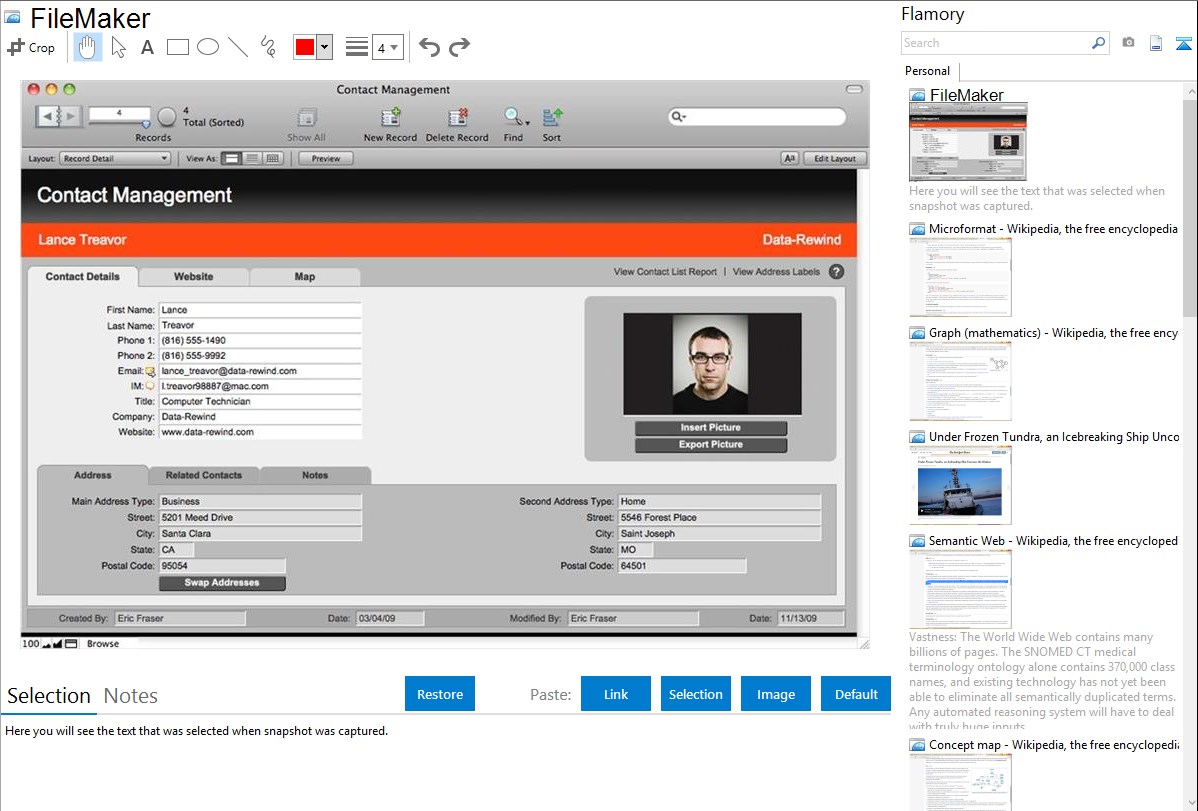Click the redo arrow
Screen dimensions: 1198x811
[x=459, y=47]
